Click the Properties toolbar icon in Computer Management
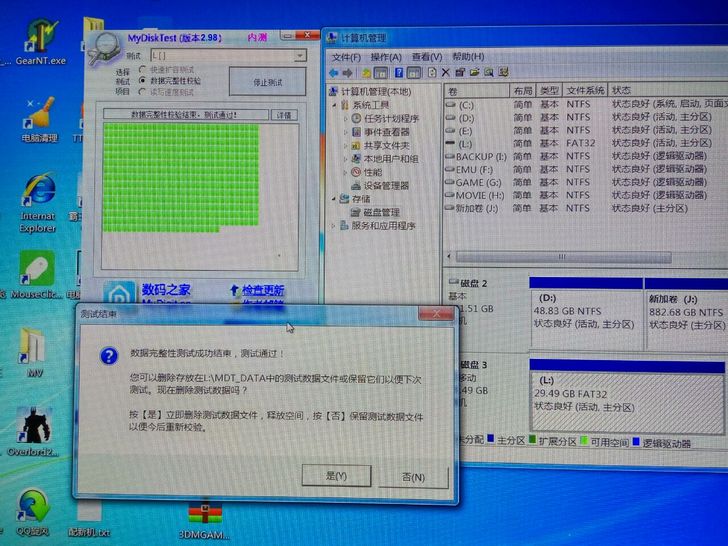This screenshot has height=546, width=728. (x=460, y=72)
